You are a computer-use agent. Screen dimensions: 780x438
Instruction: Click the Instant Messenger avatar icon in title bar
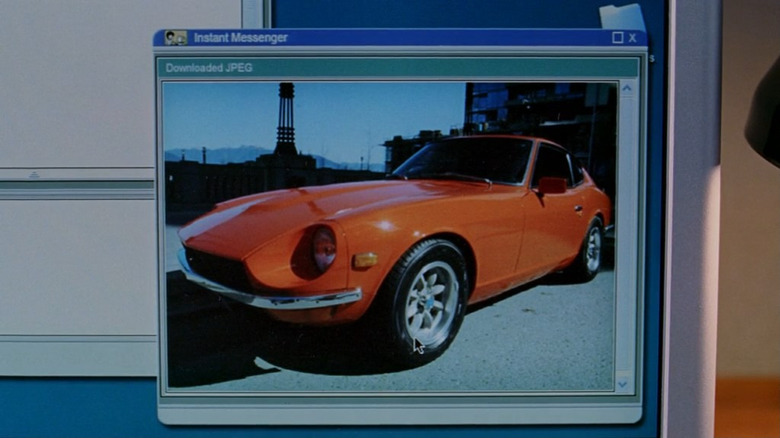point(176,38)
